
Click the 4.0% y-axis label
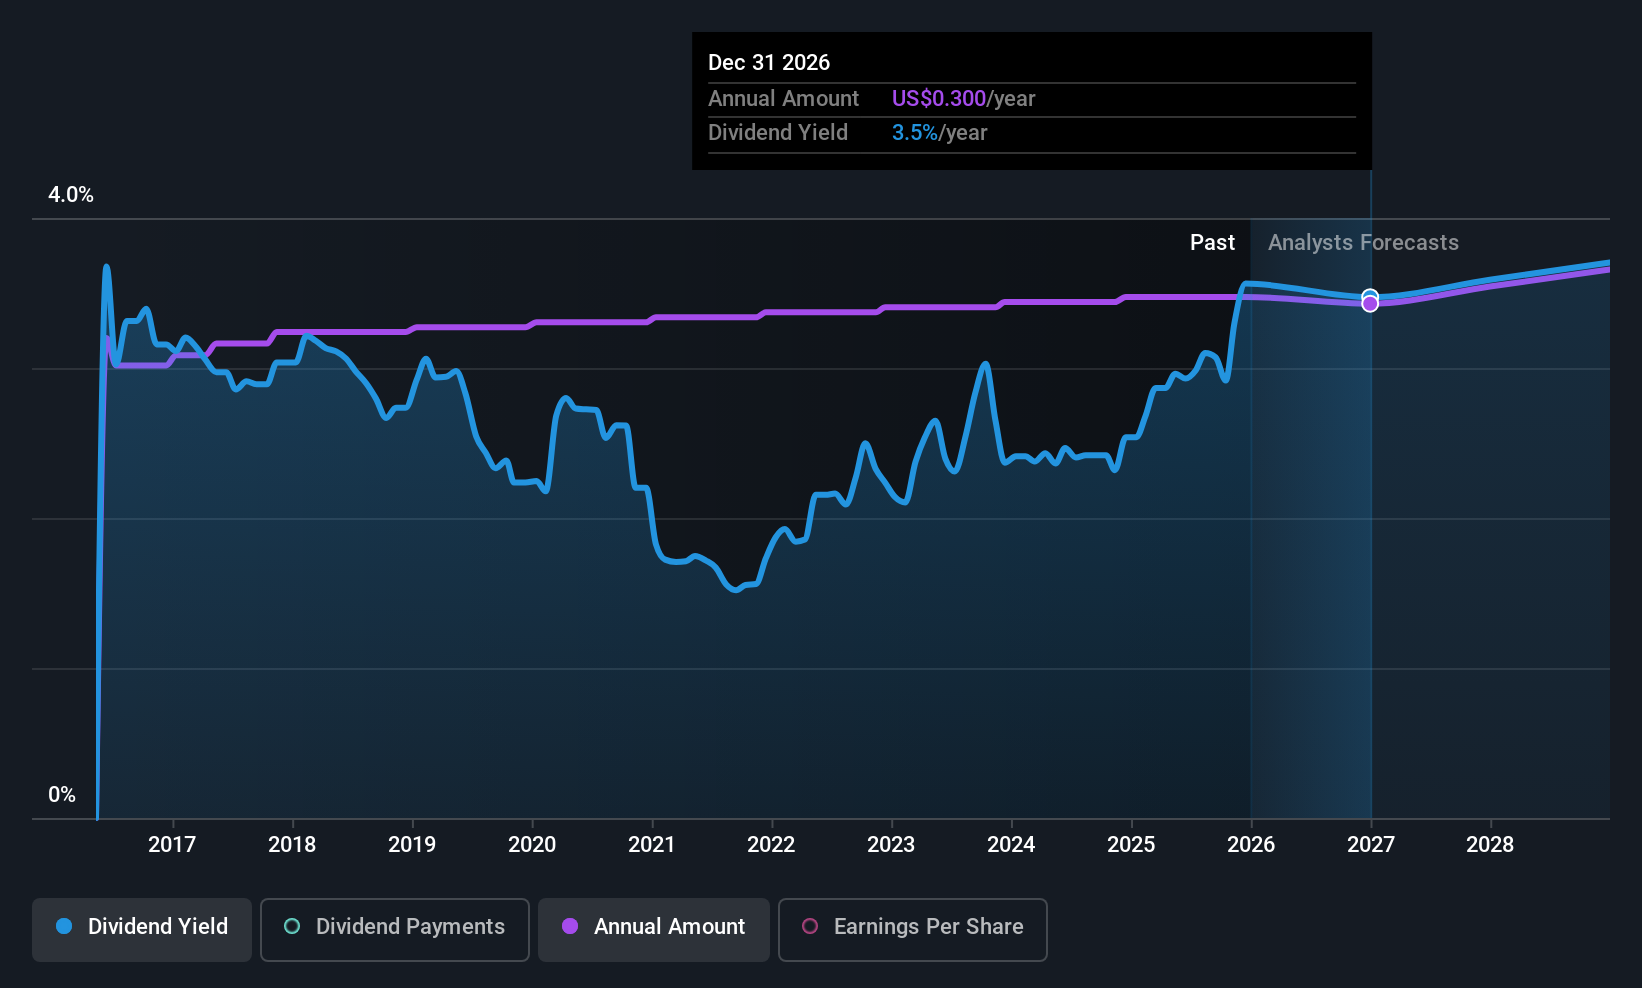71,195
